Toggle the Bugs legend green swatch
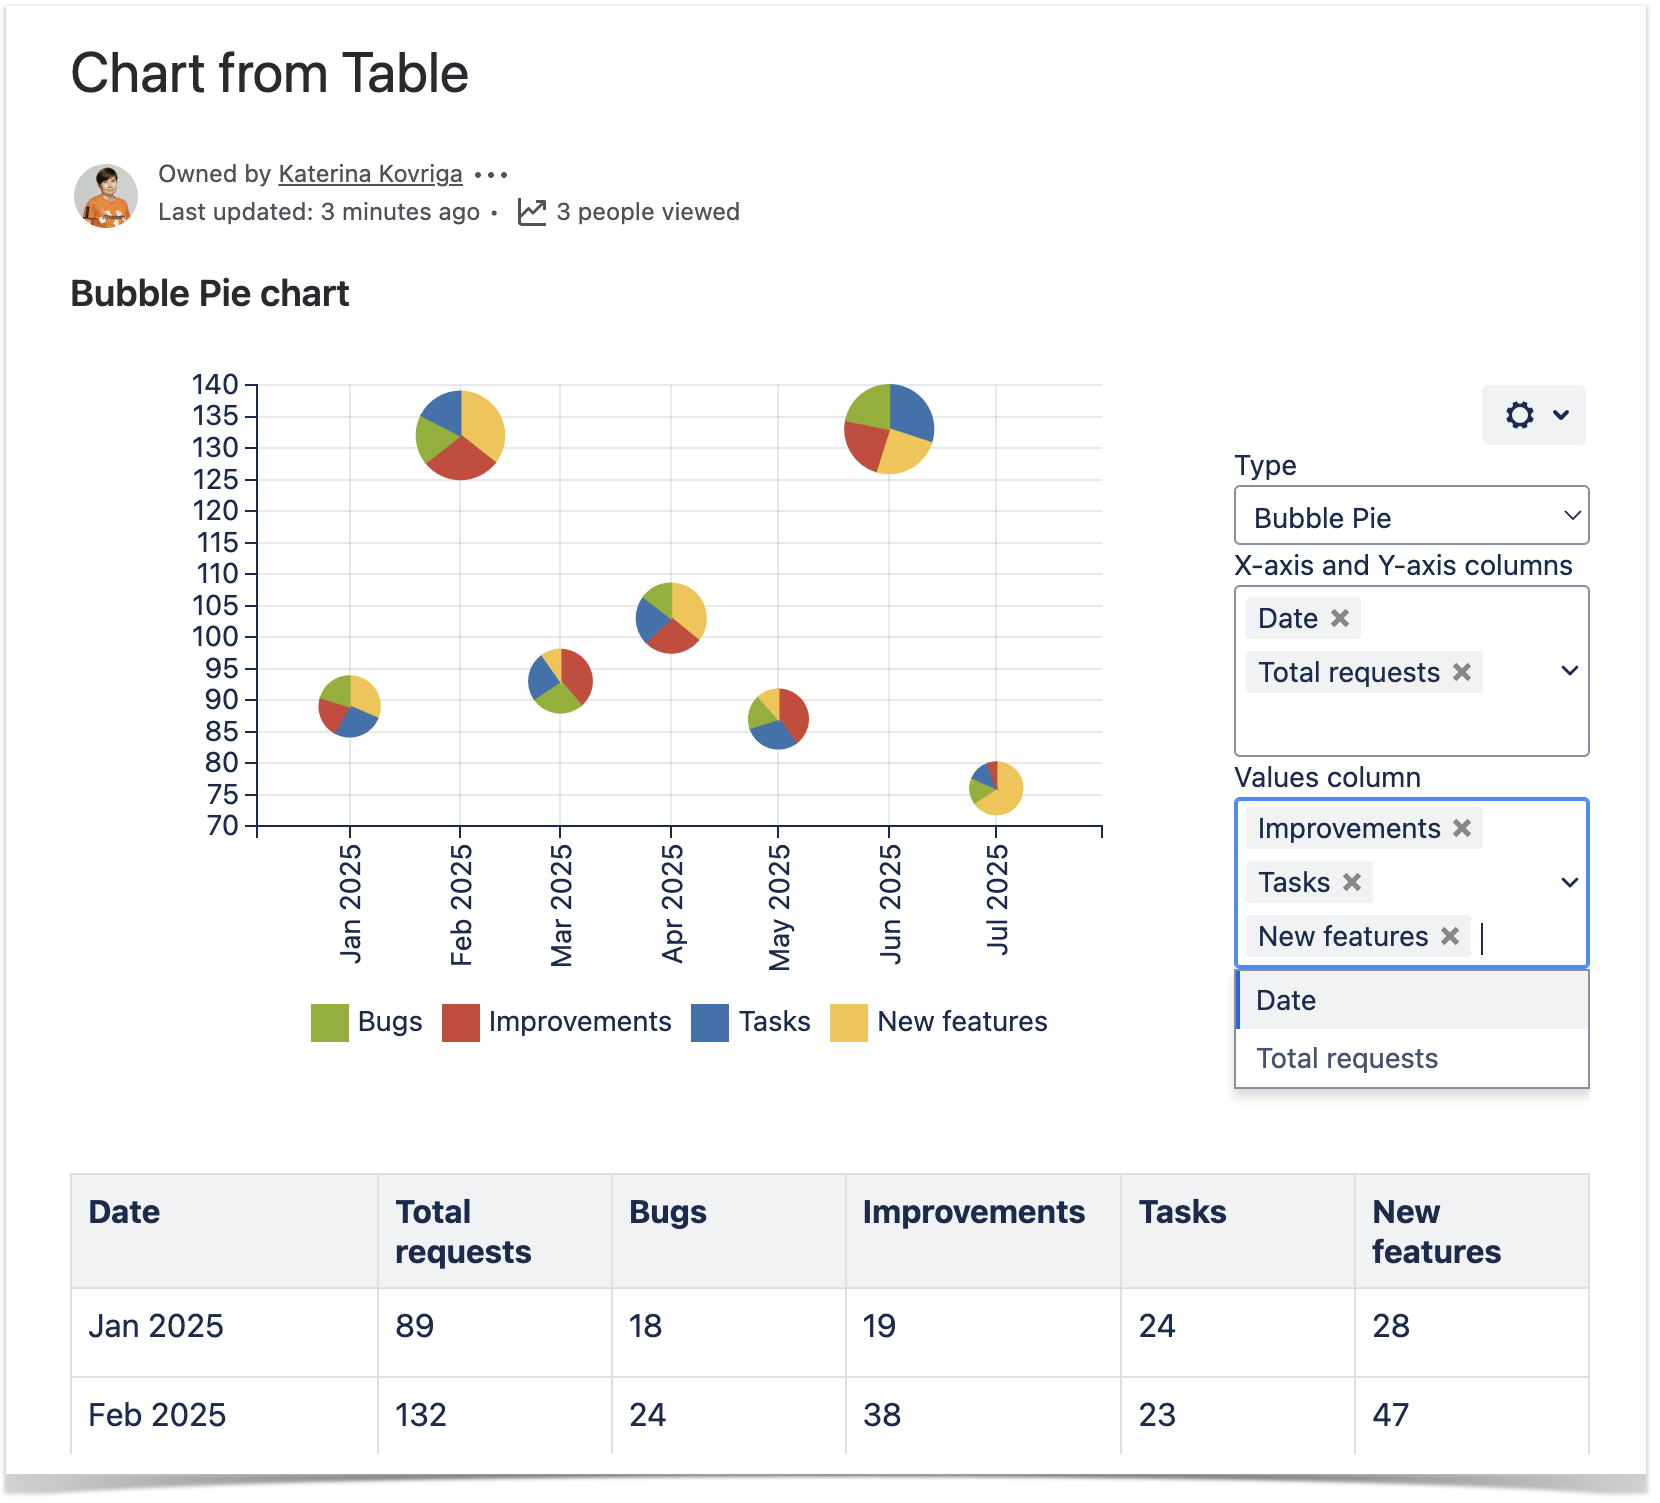This screenshot has height=1503, width=1660. (x=329, y=1023)
